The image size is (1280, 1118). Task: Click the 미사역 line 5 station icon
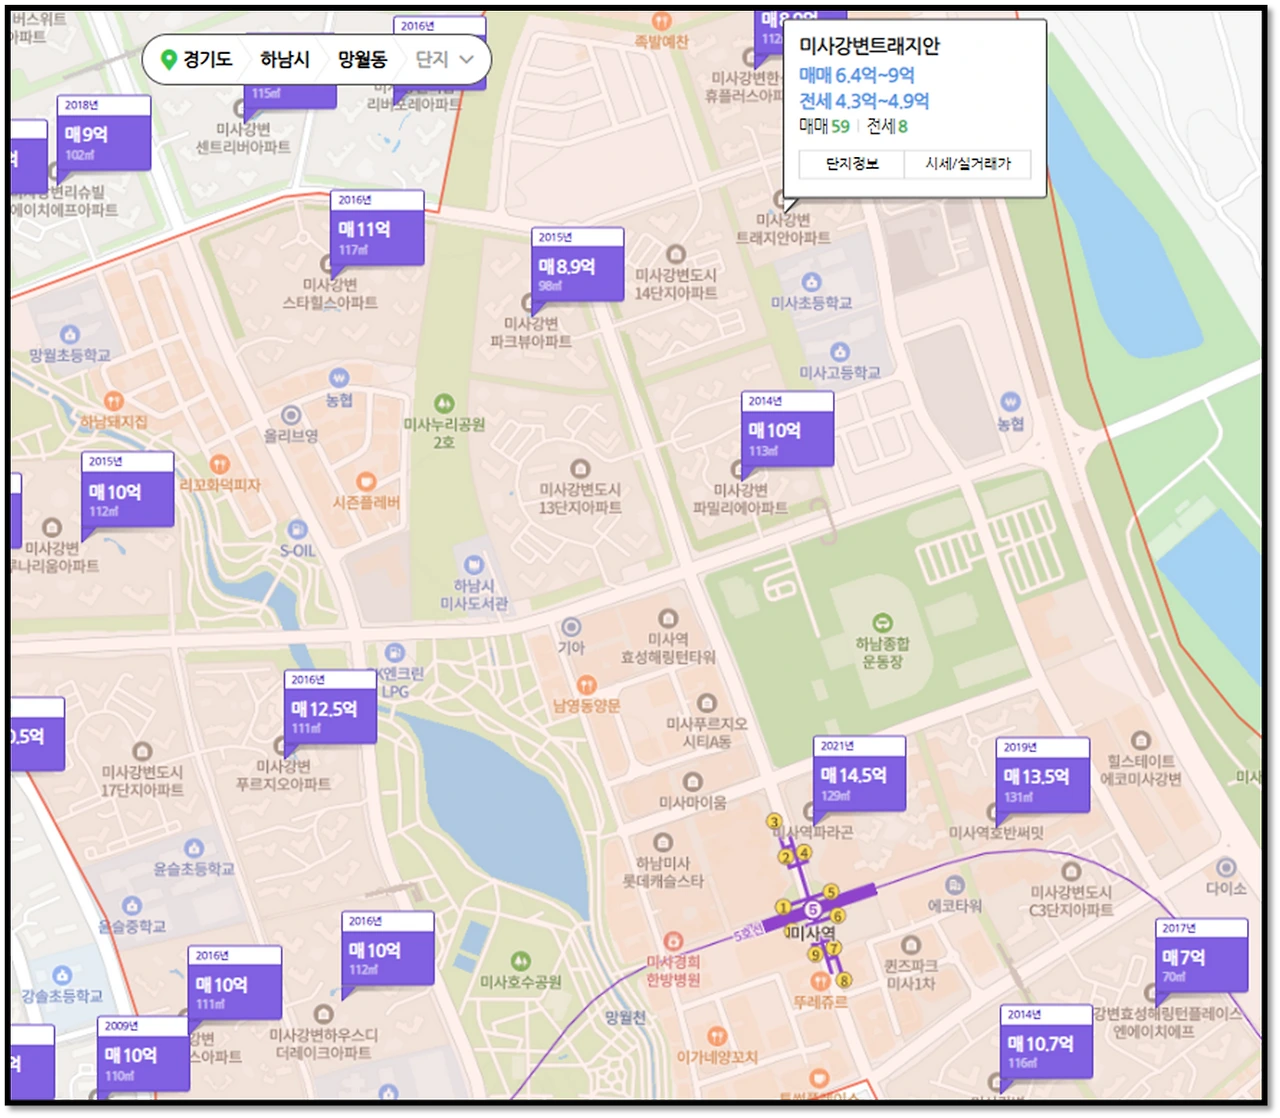(x=812, y=909)
